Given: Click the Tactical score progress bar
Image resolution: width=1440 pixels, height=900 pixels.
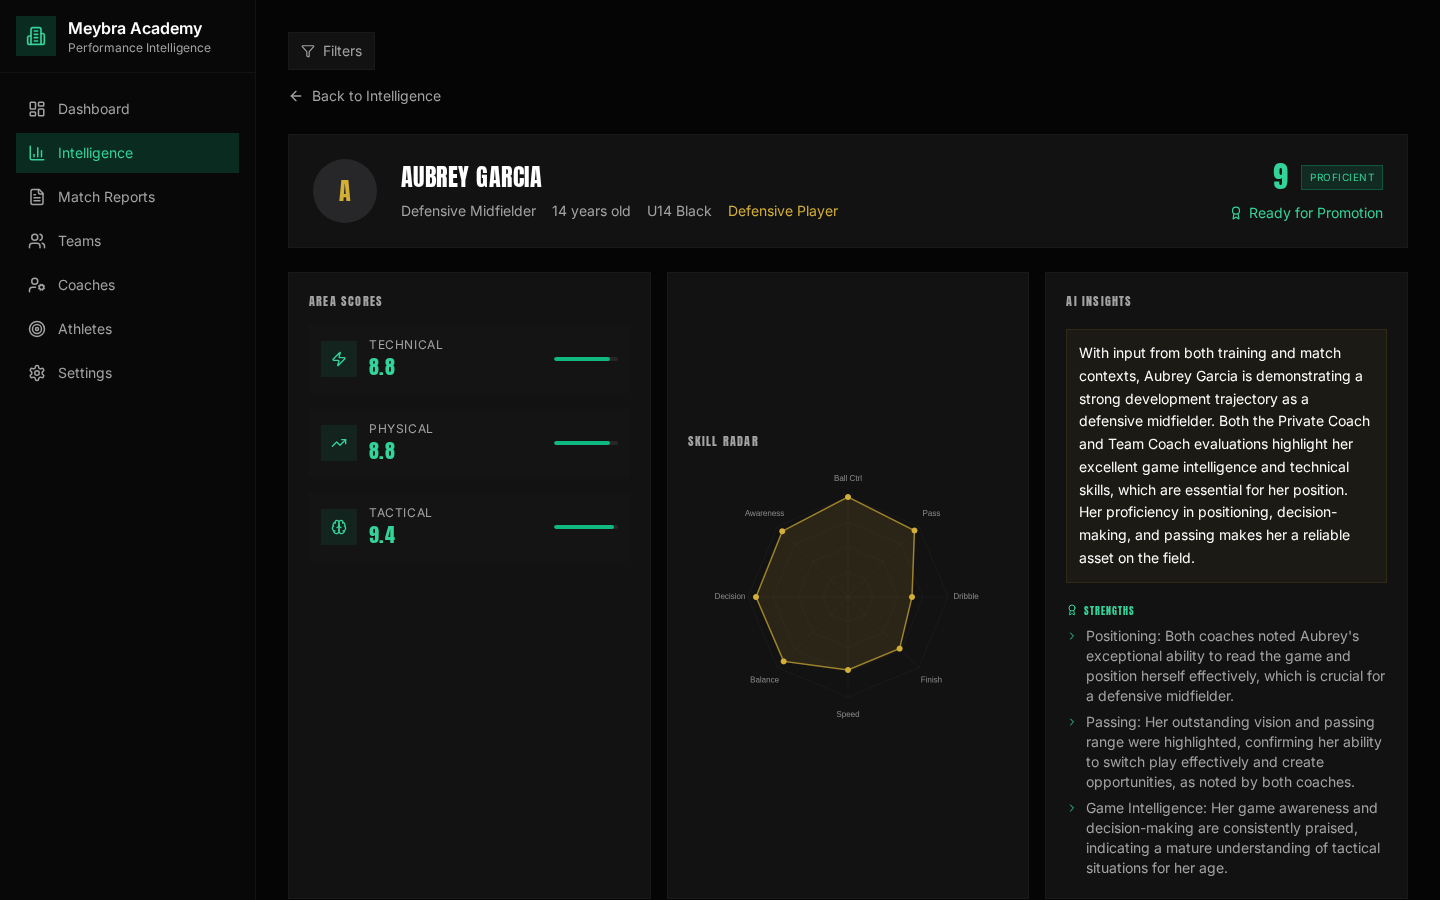Looking at the screenshot, I should click(586, 527).
